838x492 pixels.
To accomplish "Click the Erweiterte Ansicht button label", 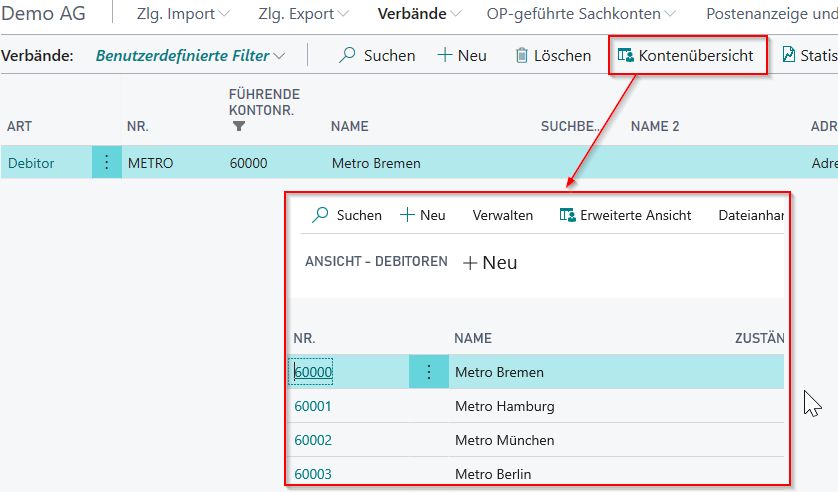I will tap(635, 215).
